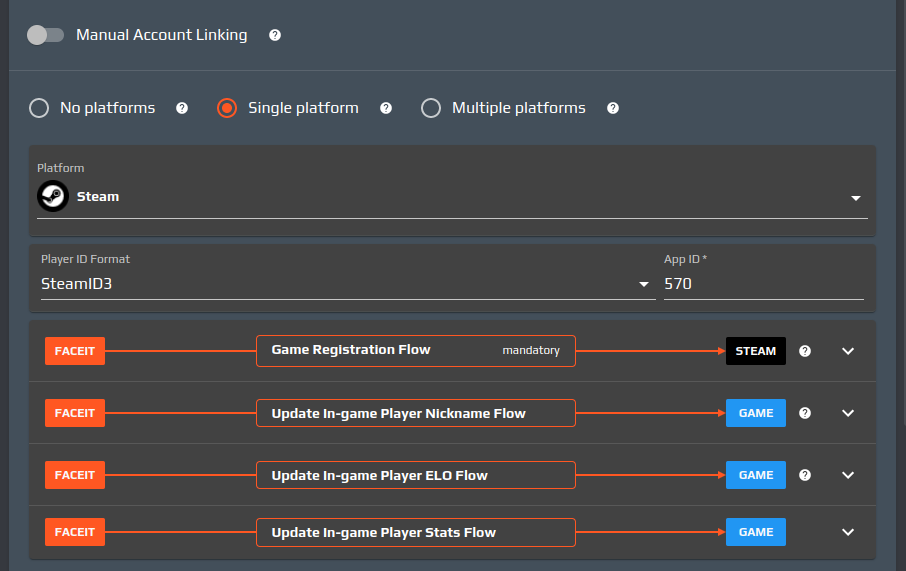The width and height of the screenshot is (906, 571).
Task: Click the App ID input field
Action: pos(763,284)
